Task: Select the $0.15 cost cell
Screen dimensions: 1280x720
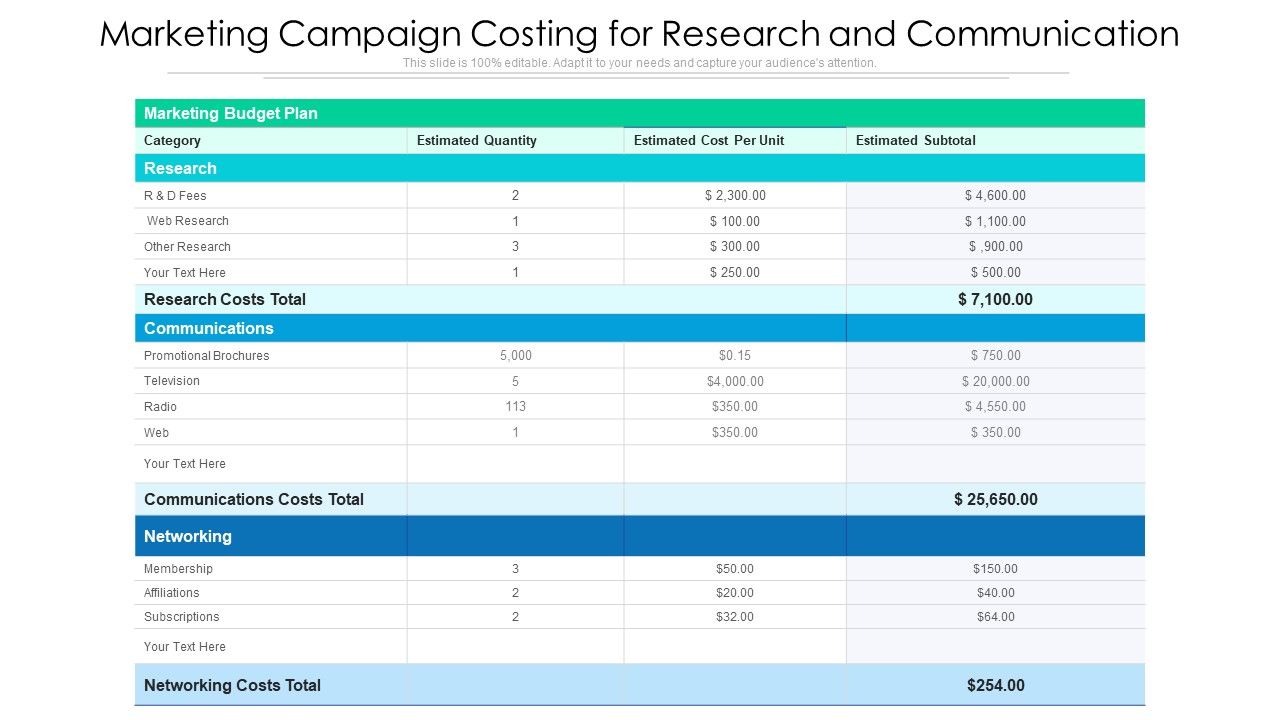Action: [x=735, y=356]
